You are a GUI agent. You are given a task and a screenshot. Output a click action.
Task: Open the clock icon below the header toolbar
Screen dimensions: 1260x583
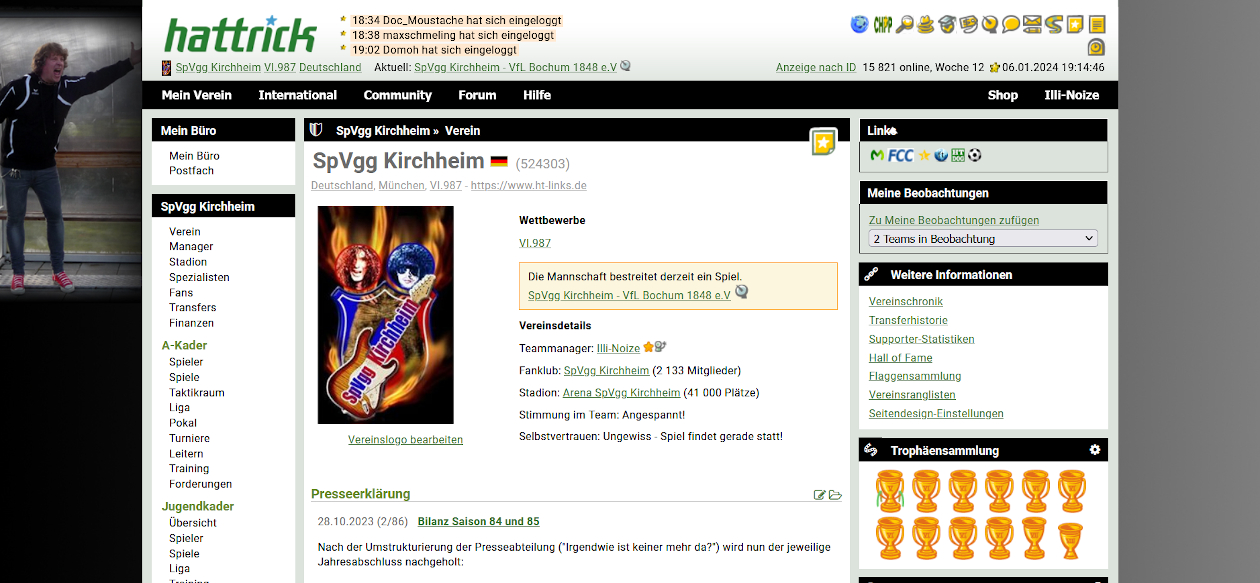(x=1096, y=47)
